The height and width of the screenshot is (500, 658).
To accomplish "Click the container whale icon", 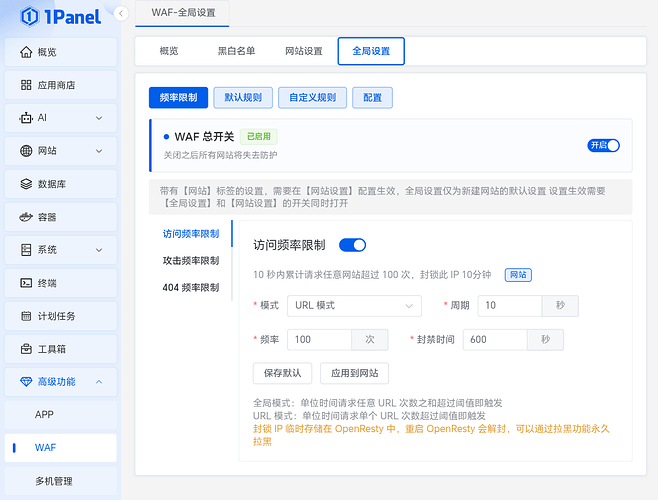I will click(x=26, y=217).
